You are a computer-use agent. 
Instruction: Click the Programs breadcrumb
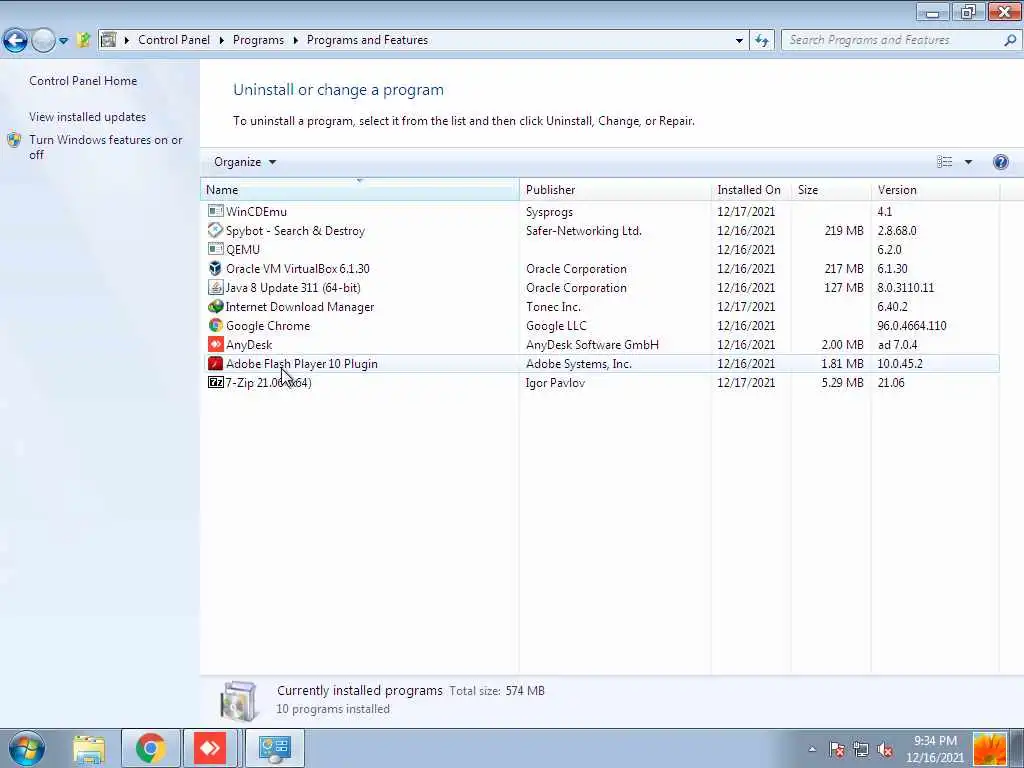coord(258,40)
